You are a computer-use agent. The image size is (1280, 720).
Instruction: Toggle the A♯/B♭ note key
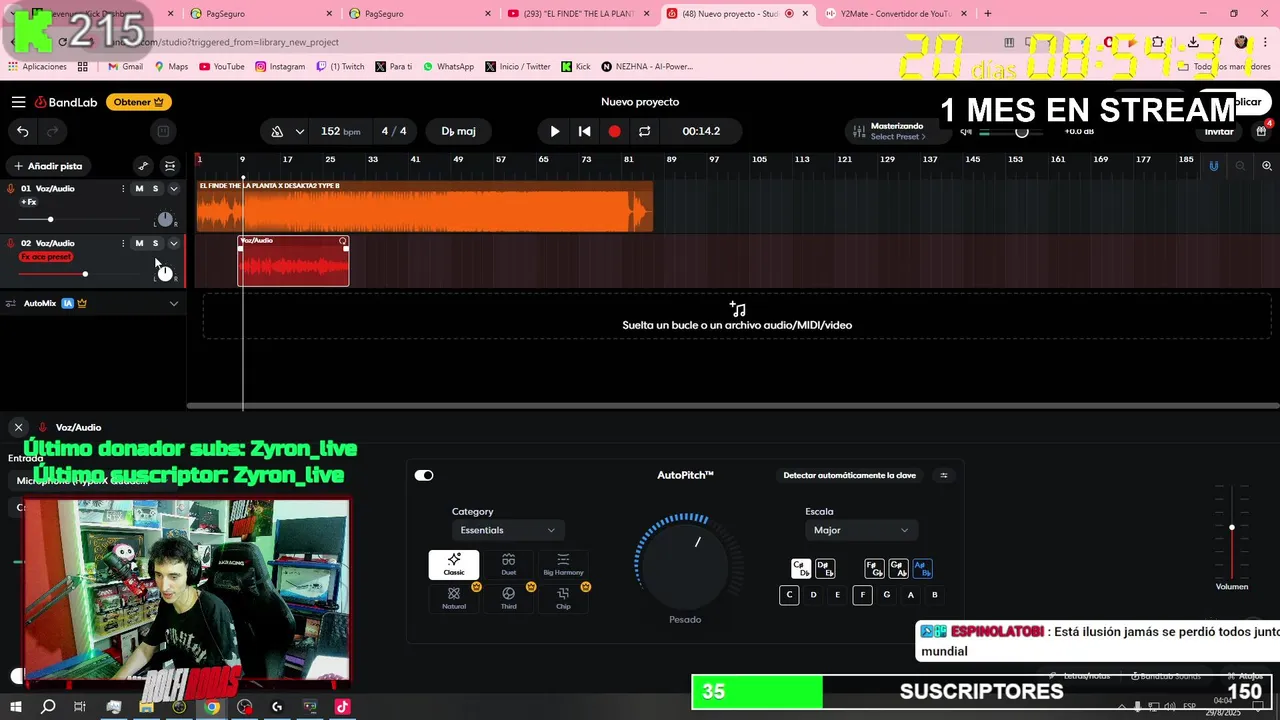point(922,569)
